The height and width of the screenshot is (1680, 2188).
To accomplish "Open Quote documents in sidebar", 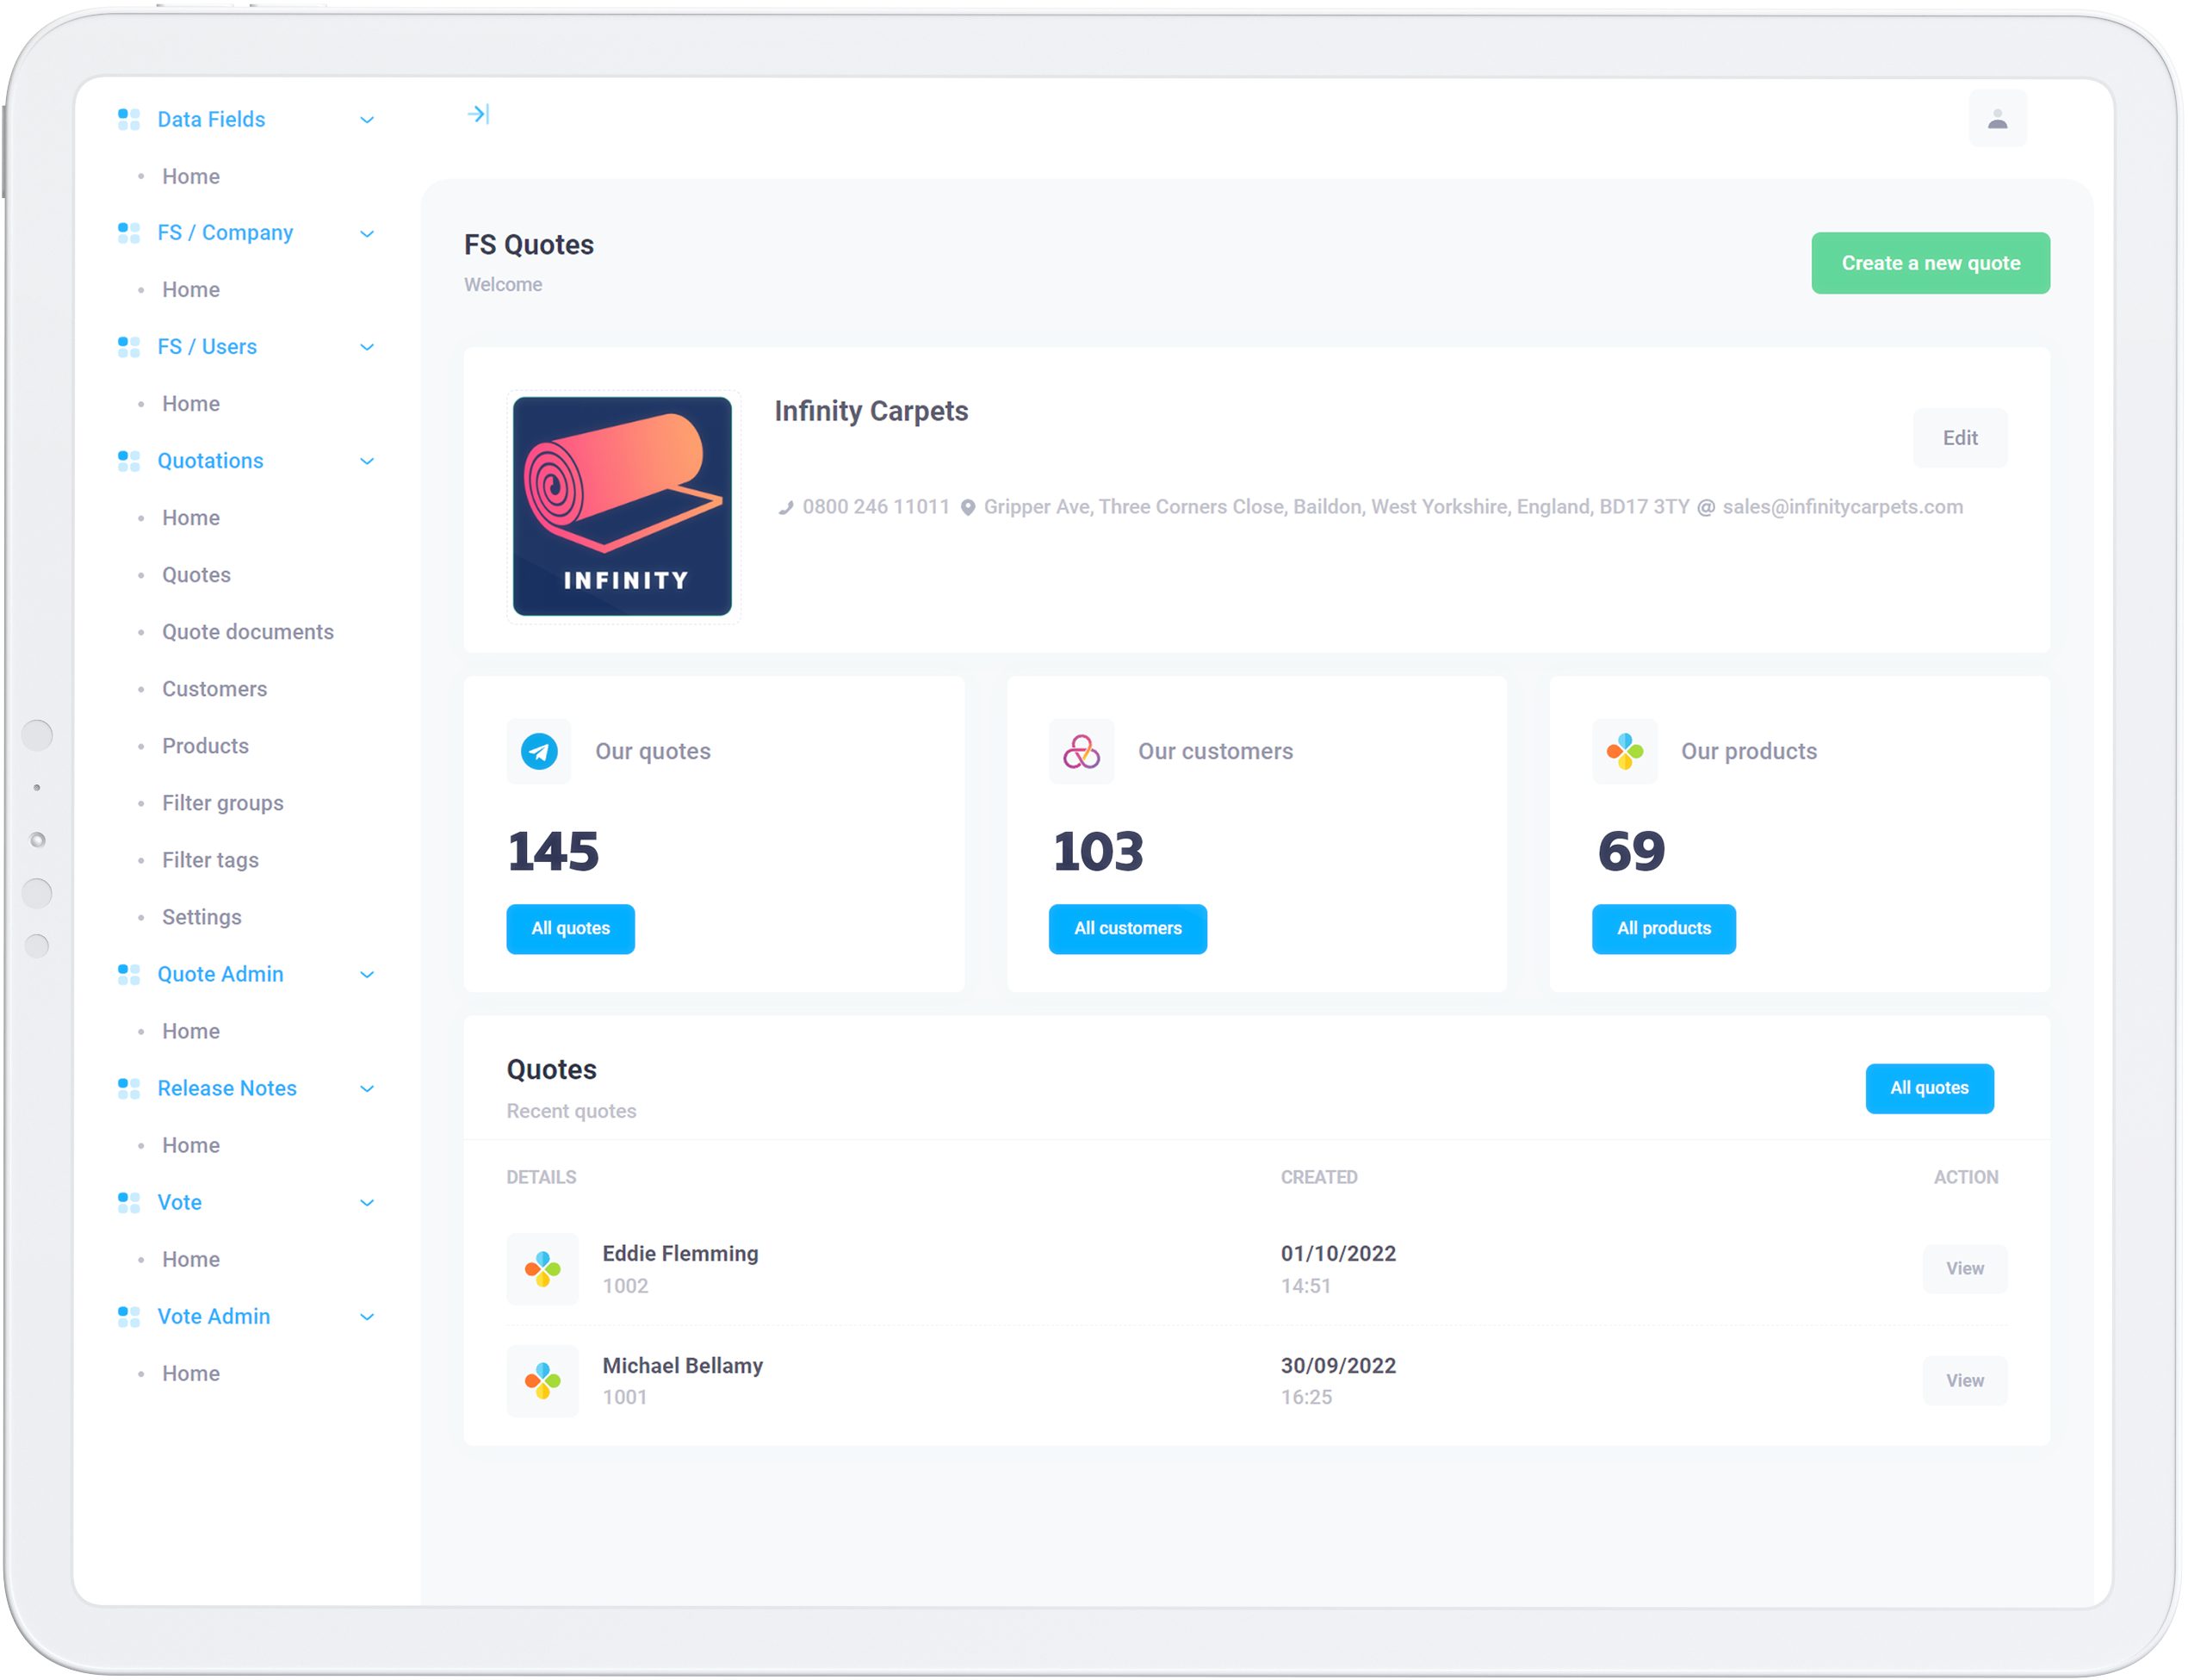I will click(248, 632).
